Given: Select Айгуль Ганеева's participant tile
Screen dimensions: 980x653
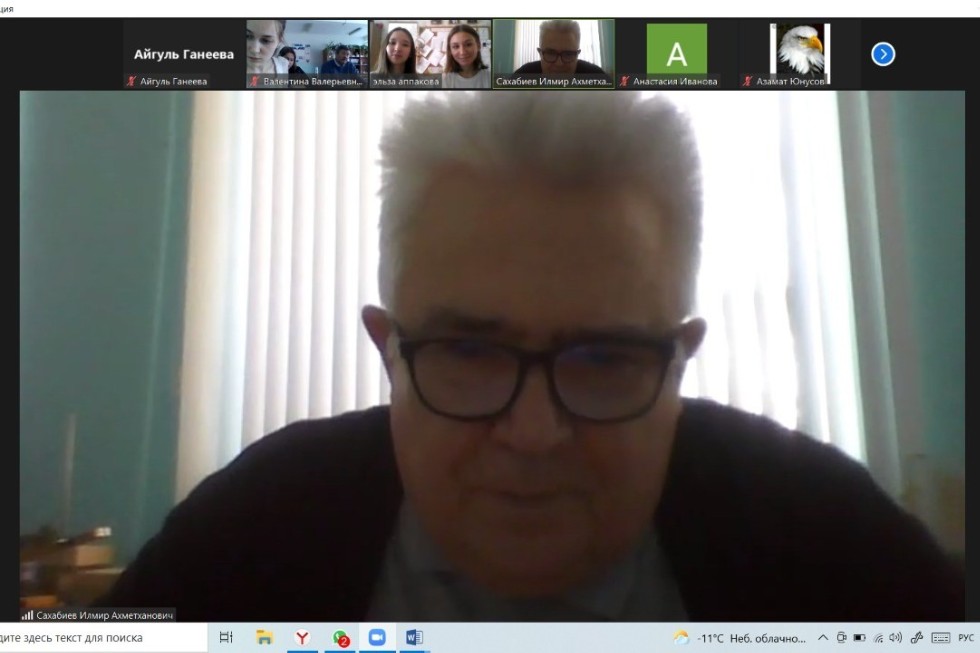Looking at the screenshot, I should click(x=184, y=54).
